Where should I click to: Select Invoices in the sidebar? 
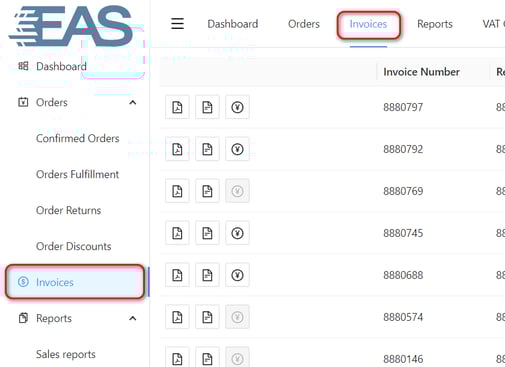coord(75,282)
